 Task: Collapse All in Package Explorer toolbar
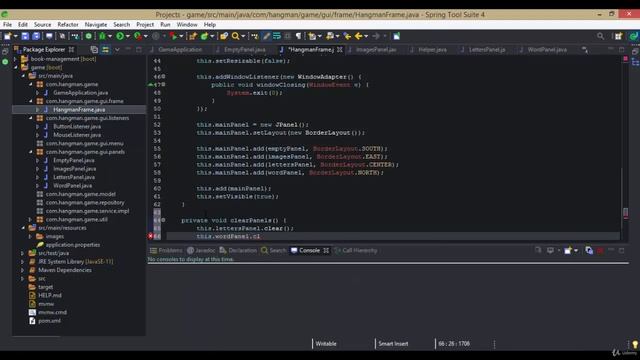pyautogui.click(x=94, y=50)
